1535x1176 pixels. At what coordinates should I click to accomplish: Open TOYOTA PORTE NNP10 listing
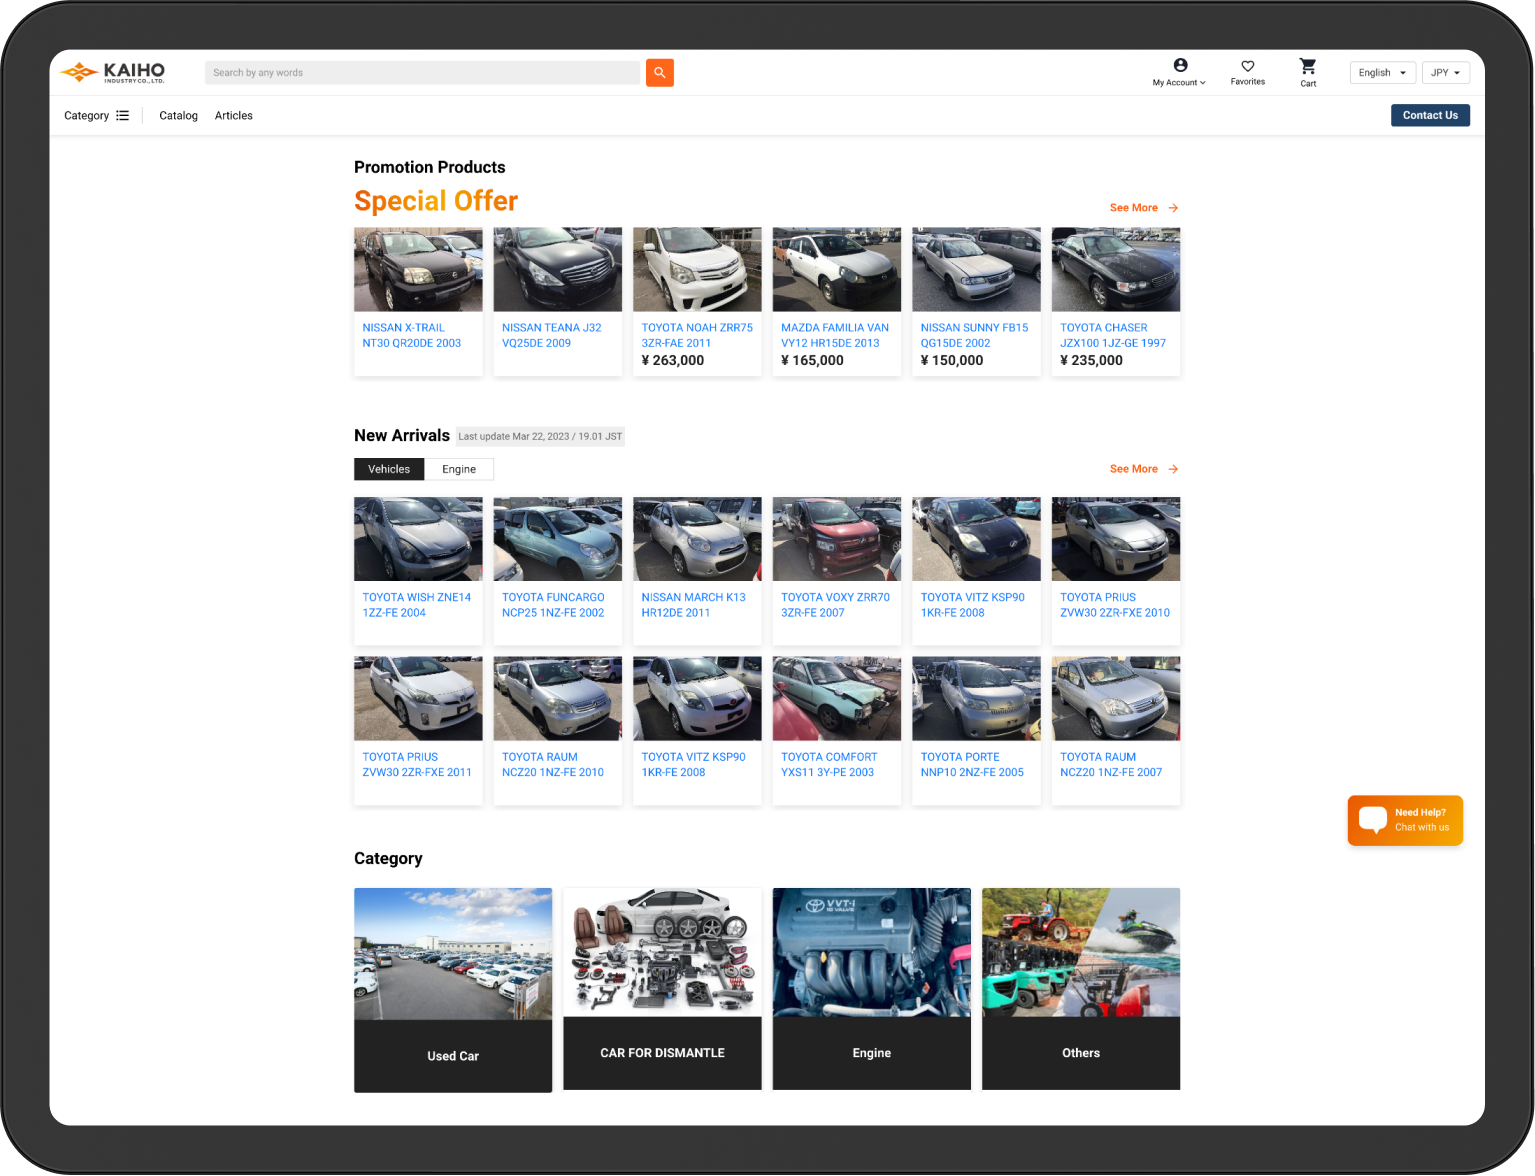(x=972, y=765)
